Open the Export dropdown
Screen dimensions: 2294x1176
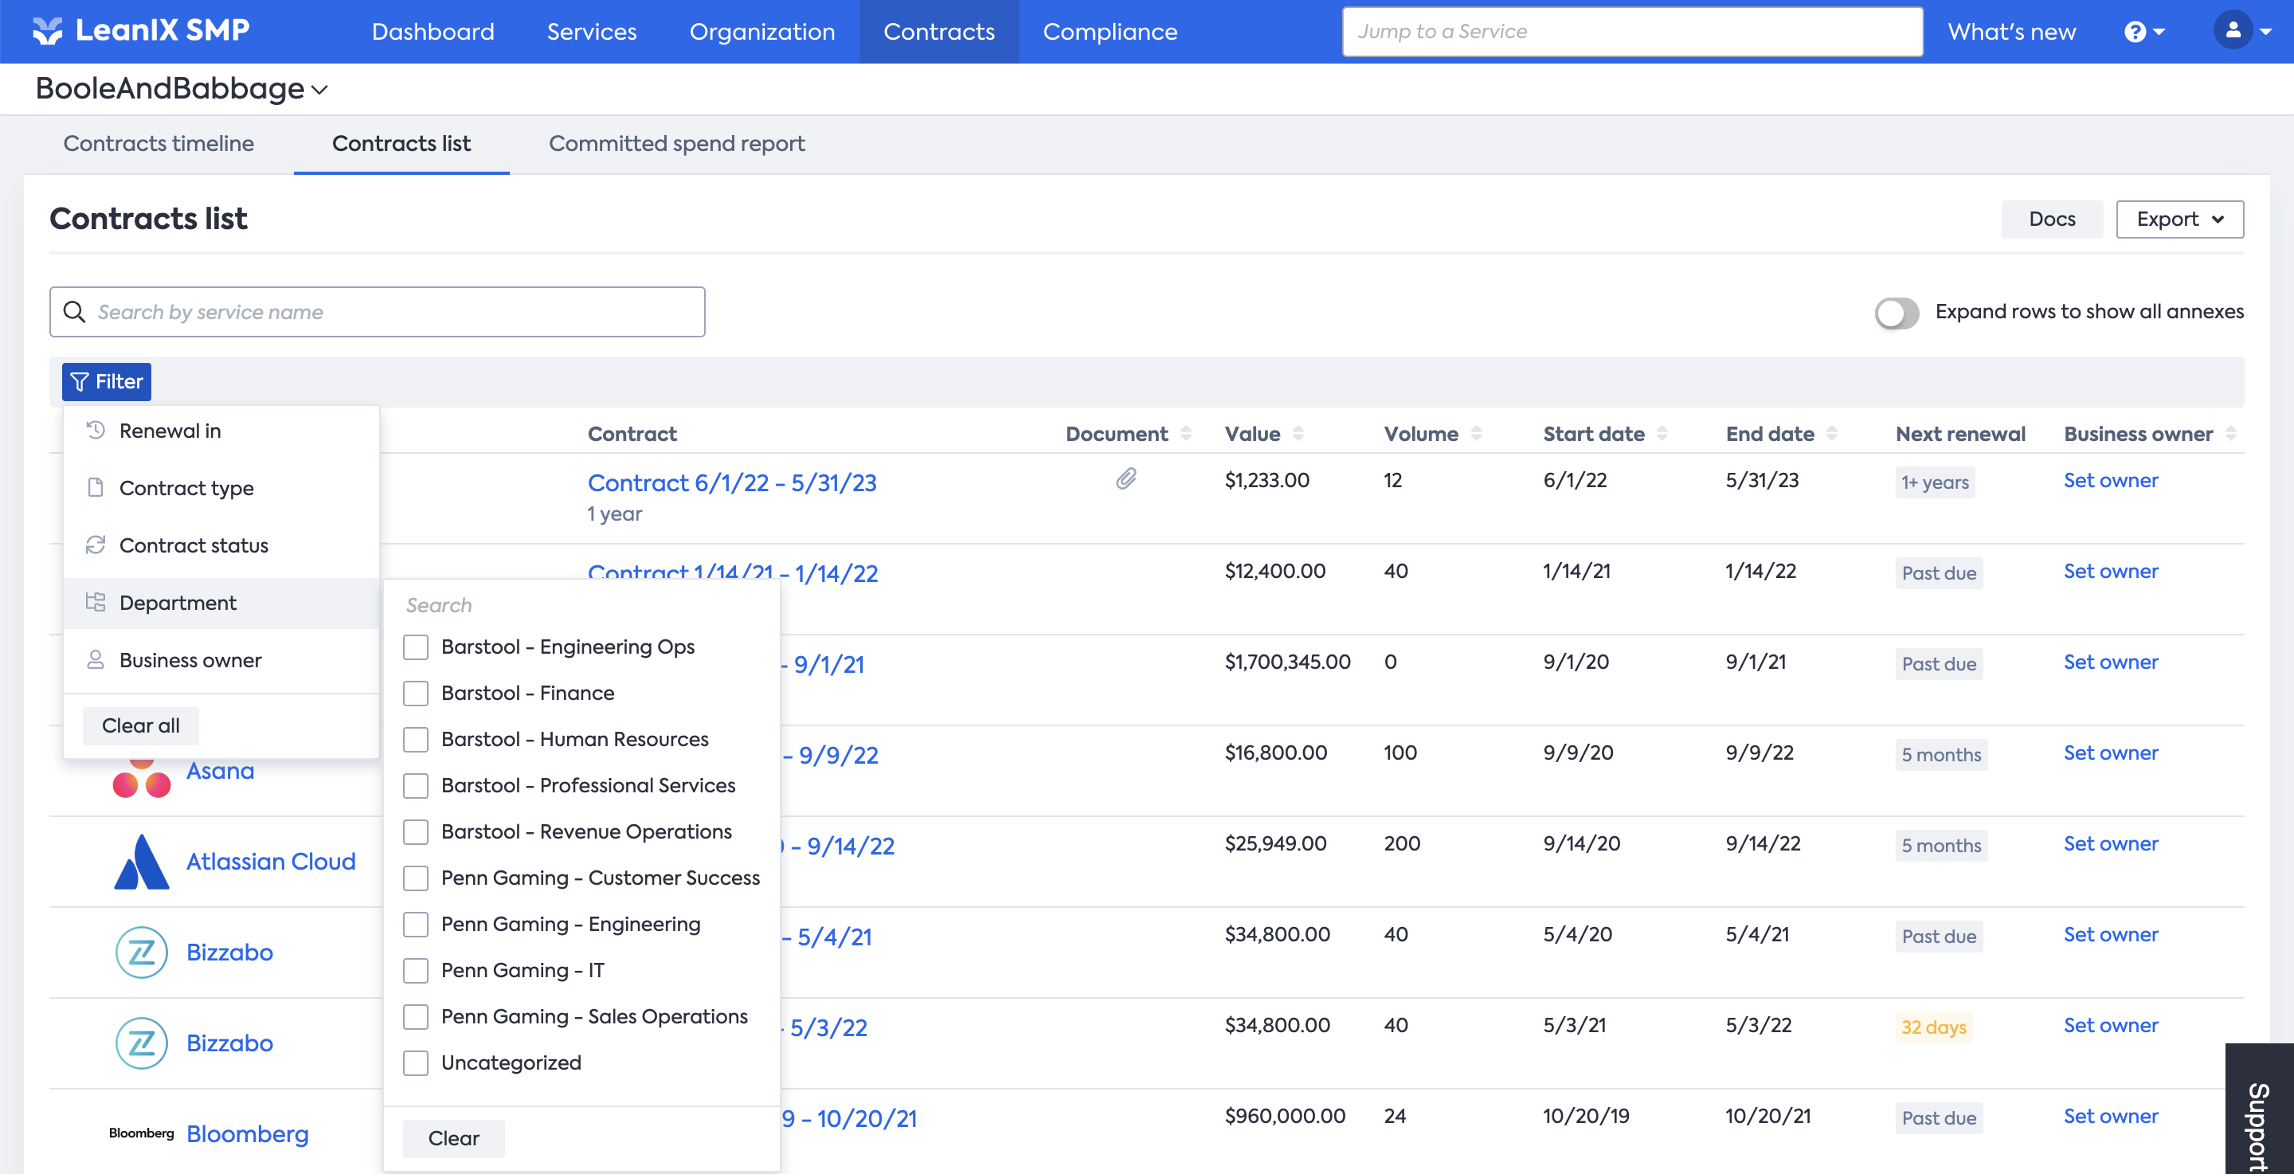pos(2179,219)
